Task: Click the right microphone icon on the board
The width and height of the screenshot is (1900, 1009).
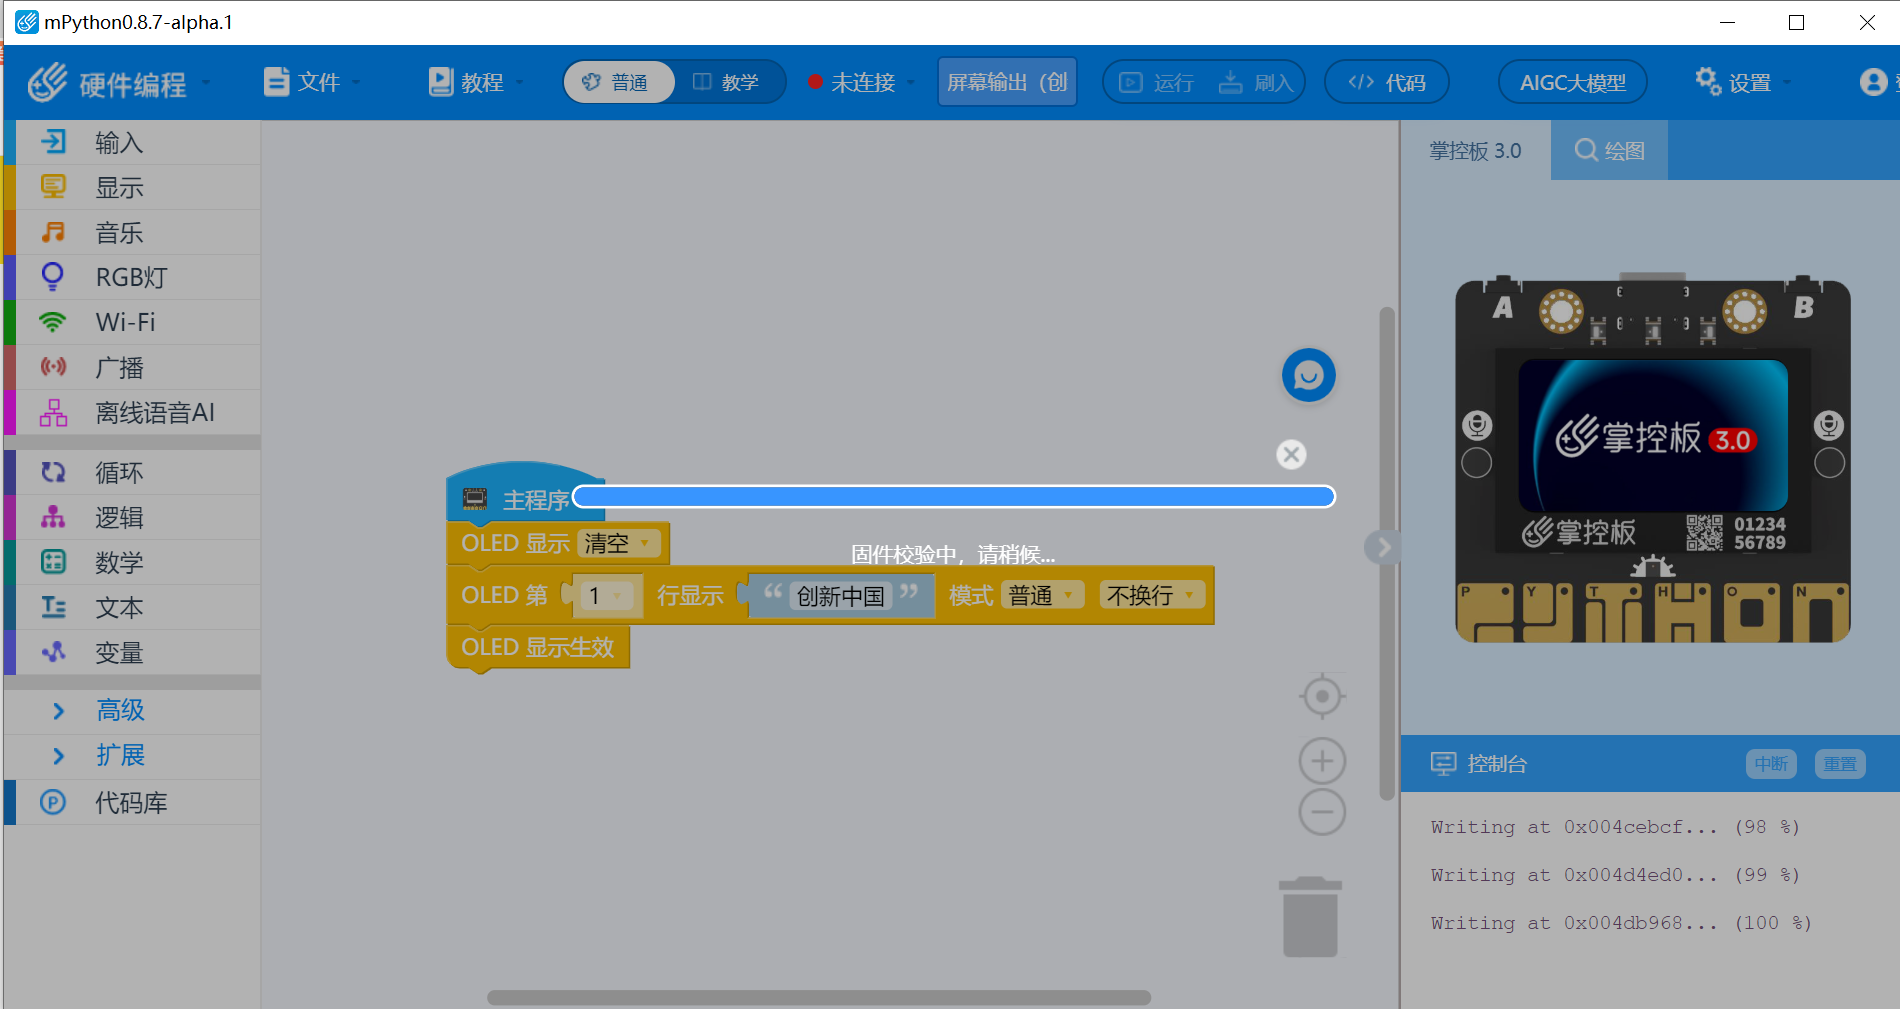Action: (1829, 425)
